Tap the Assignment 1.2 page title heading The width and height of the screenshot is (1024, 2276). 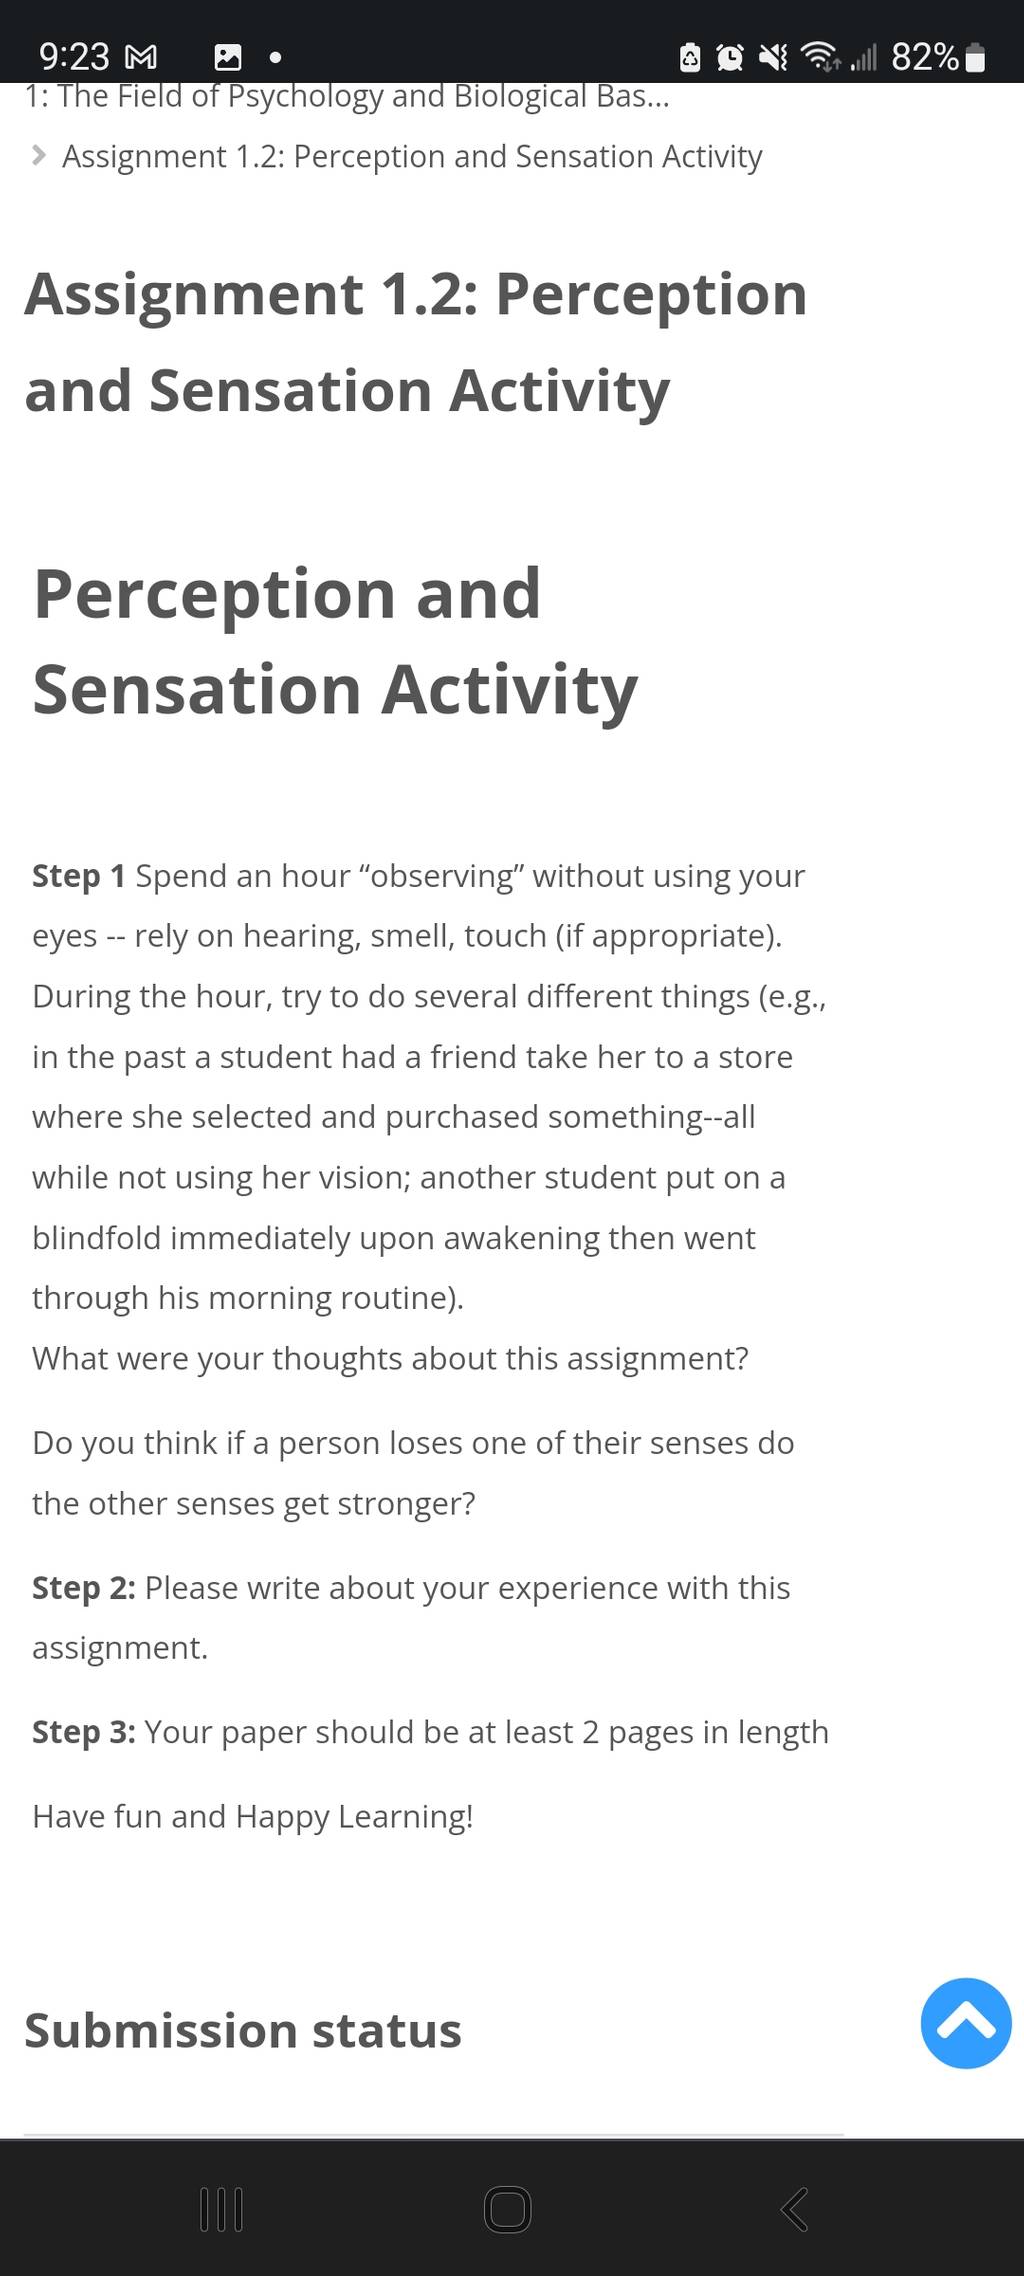pyautogui.click(x=416, y=342)
